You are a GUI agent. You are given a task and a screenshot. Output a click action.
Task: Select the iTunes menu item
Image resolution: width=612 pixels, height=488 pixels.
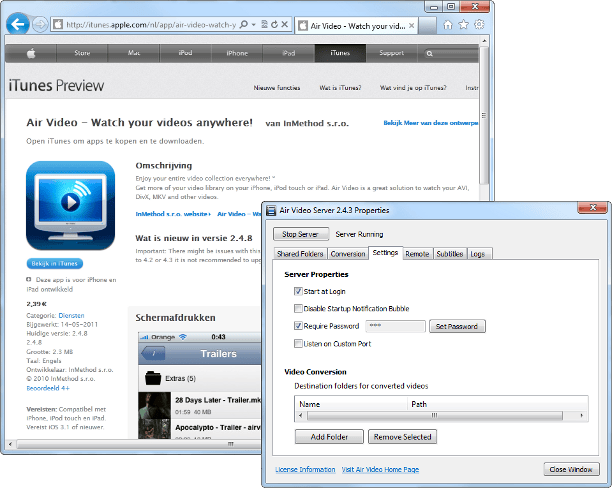tap(340, 53)
